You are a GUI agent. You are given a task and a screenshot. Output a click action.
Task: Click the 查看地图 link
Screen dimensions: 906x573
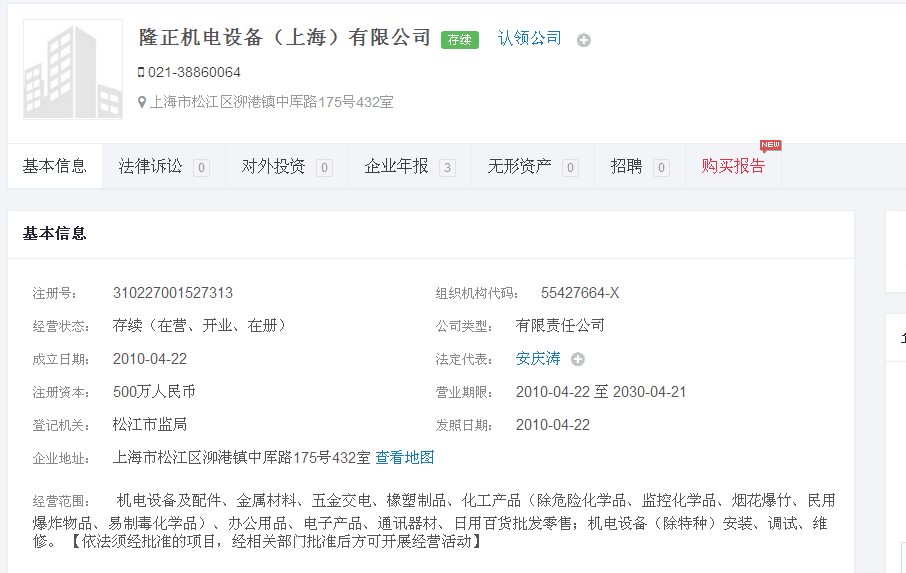click(405, 458)
